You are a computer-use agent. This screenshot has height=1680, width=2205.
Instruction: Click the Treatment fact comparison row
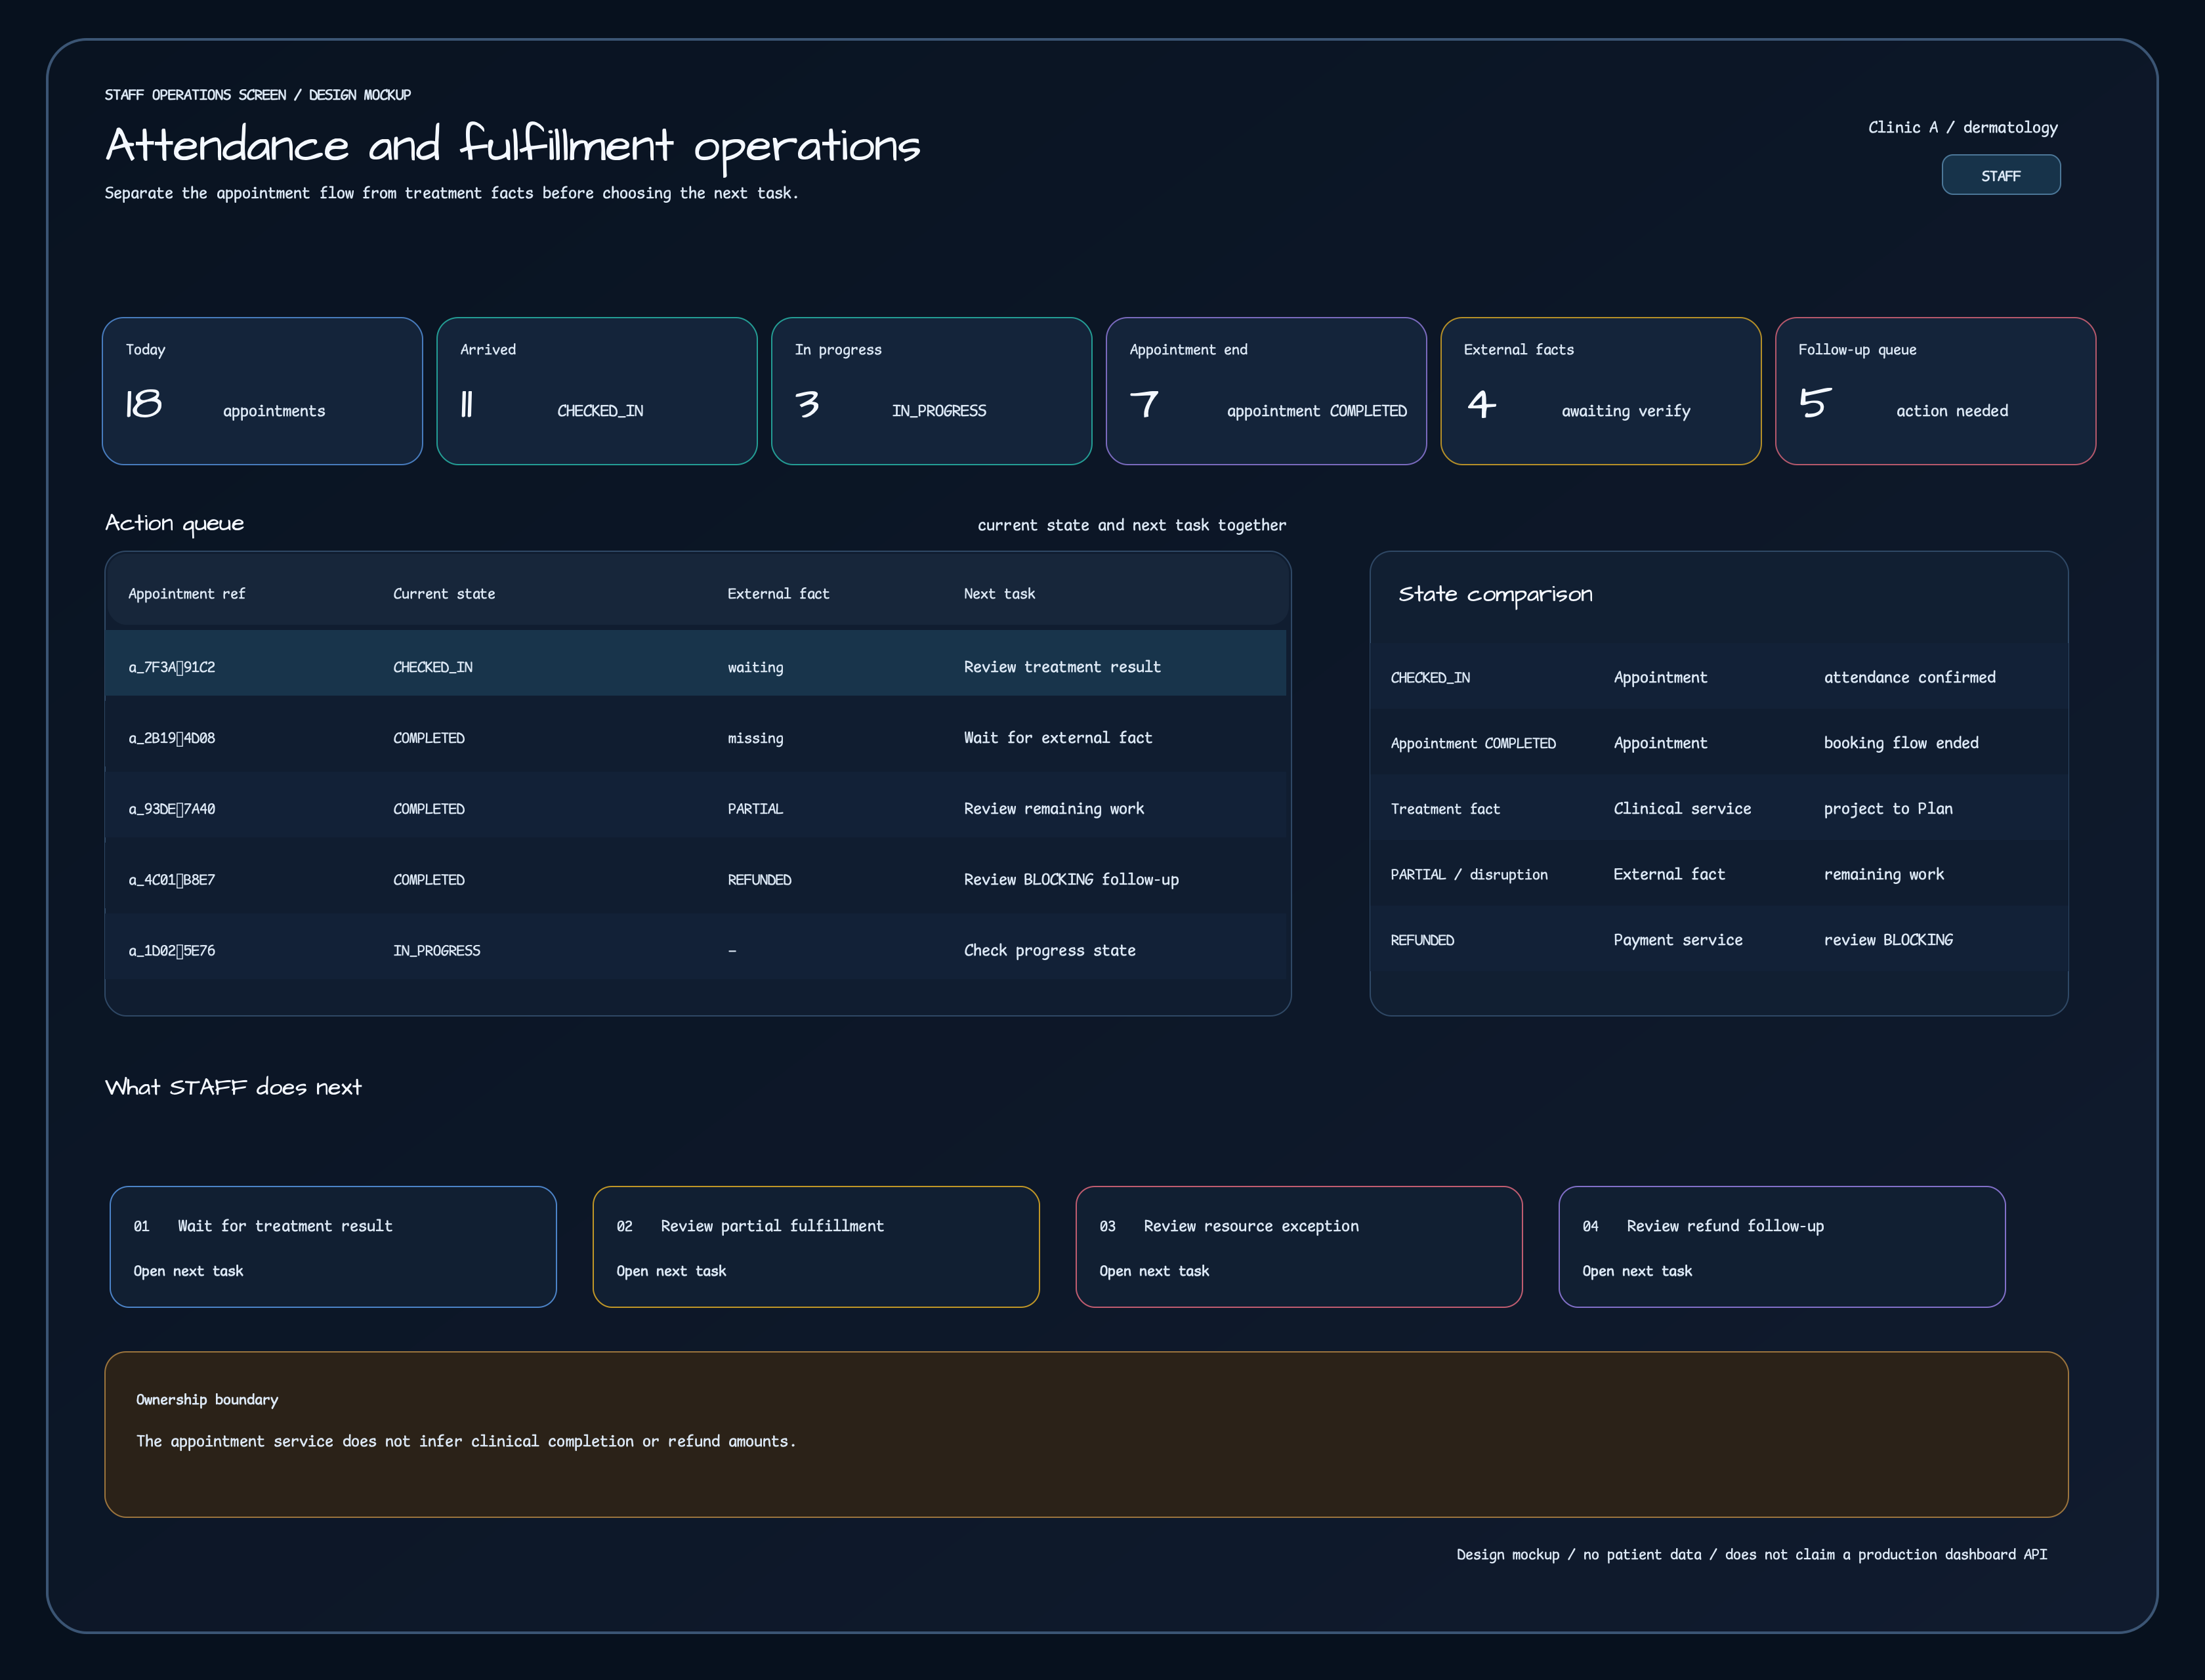coord(1718,809)
